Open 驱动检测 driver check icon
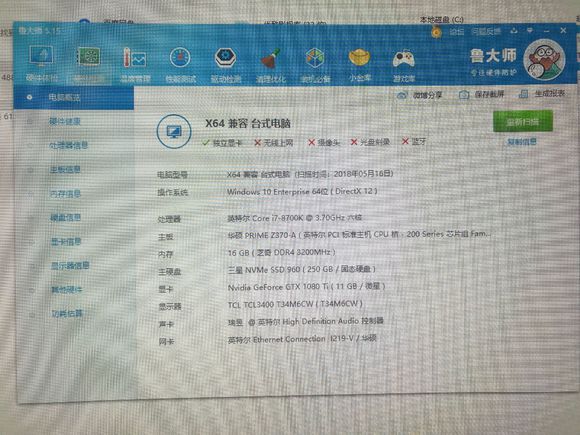The height and width of the screenshot is (435, 580). click(x=226, y=64)
